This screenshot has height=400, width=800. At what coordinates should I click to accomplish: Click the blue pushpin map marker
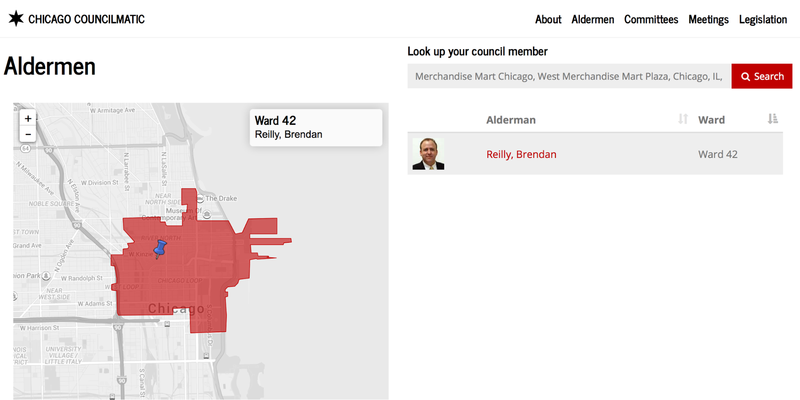click(159, 247)
